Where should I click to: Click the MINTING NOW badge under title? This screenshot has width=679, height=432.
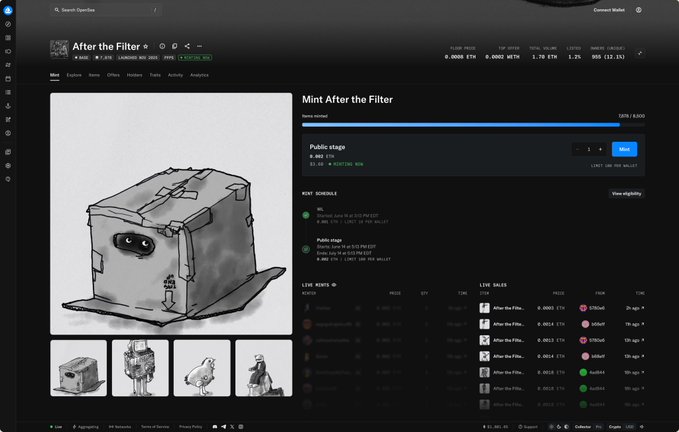tap(195, 58)
